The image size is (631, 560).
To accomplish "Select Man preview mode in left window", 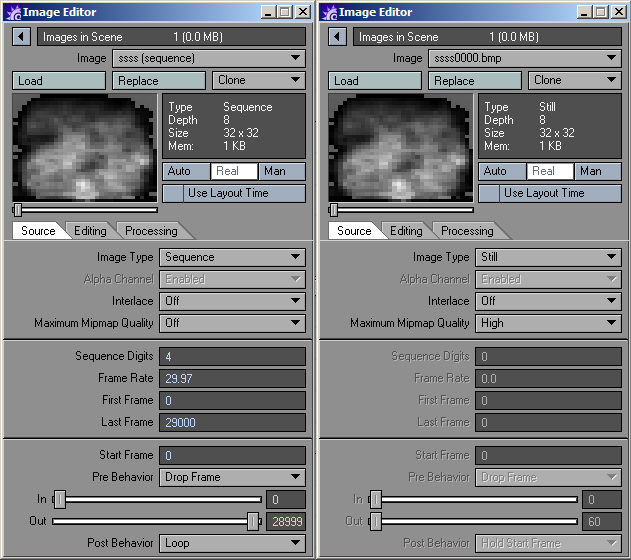I will pos(282,171).
